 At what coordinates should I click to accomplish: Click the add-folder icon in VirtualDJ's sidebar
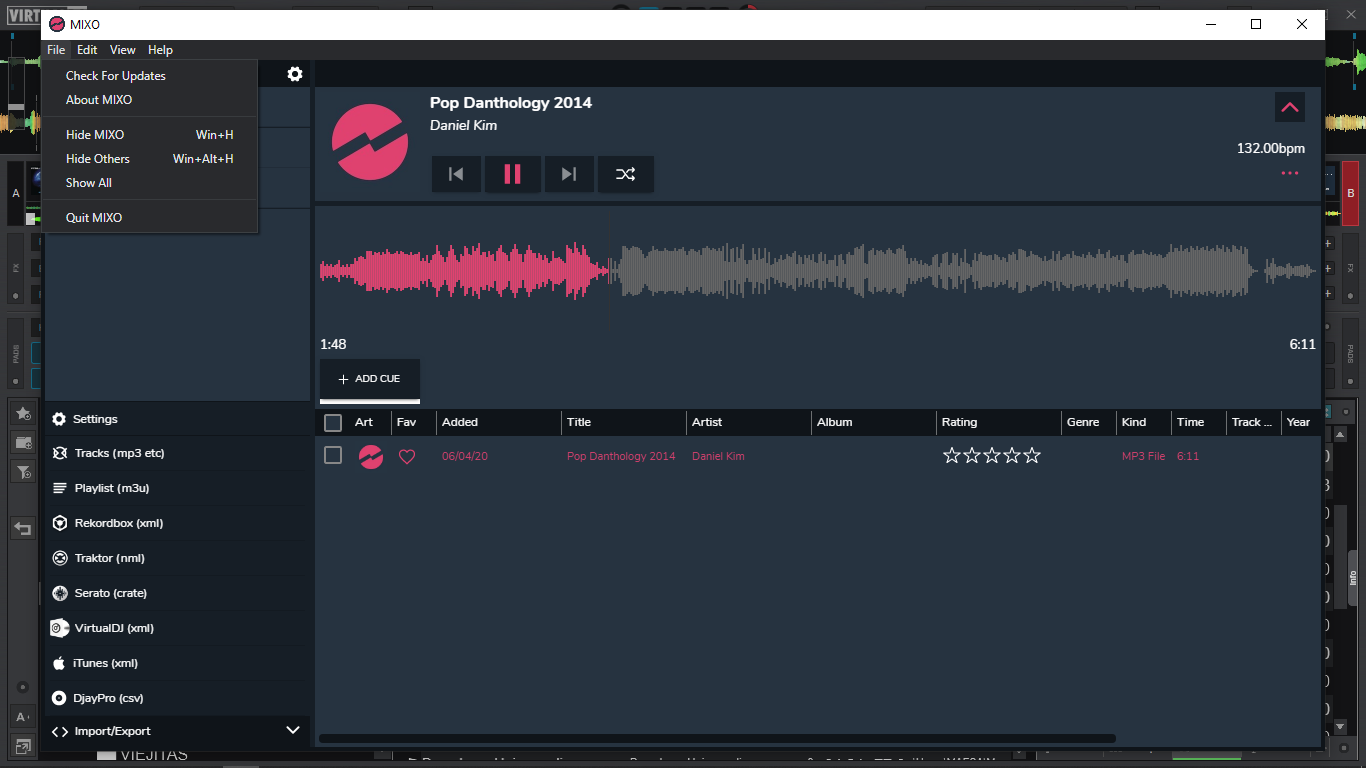tap(23, 442)
